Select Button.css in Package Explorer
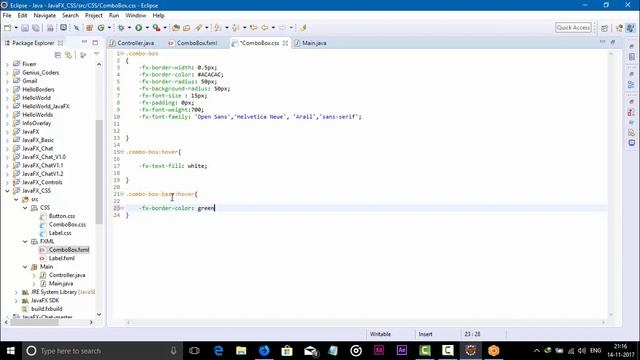The height and width of the screenshot is (360, 640). click(62, 216)
